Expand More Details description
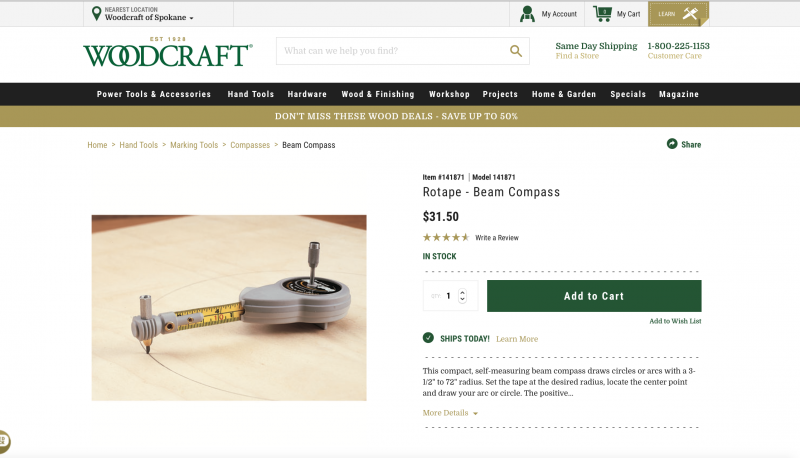The height and width of the screenshot is (458, 800). coord(450,413)
